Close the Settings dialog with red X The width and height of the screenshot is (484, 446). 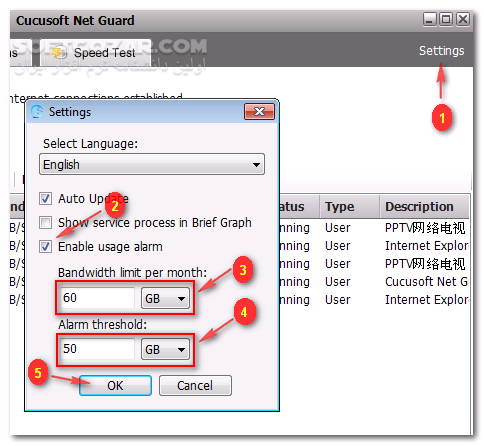pyautogui.click(x=259, y=111)
